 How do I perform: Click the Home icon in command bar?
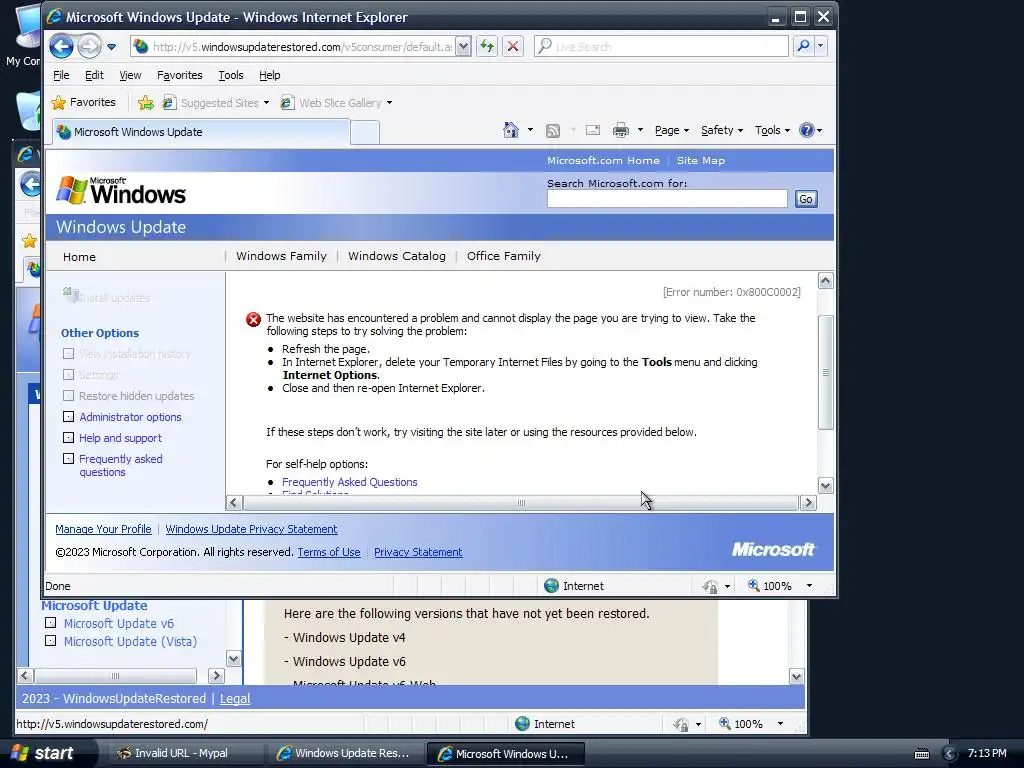click(511, 130)
